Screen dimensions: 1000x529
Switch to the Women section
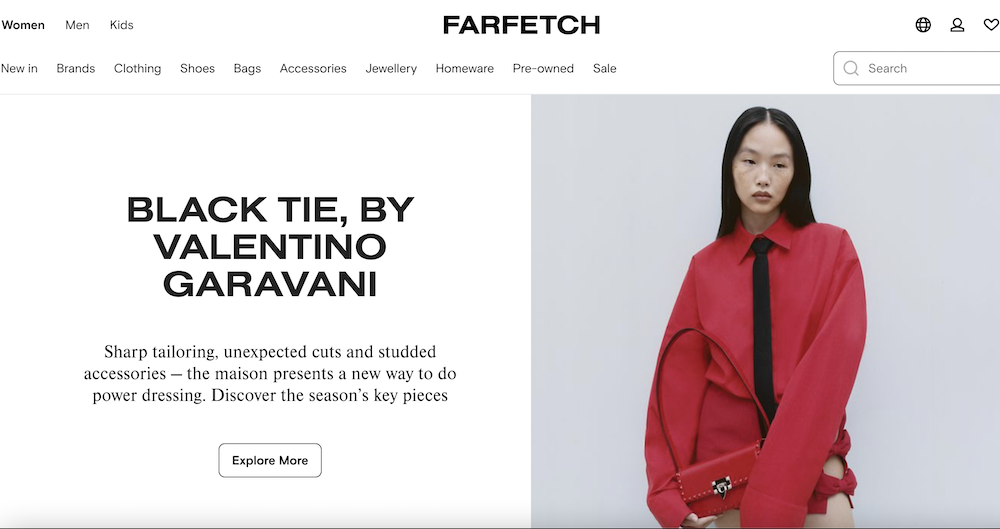tap(23, 25)
